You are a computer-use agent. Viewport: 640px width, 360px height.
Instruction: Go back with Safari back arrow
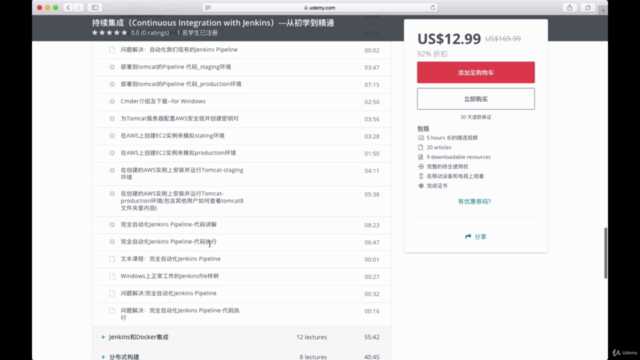coord(68,7)
